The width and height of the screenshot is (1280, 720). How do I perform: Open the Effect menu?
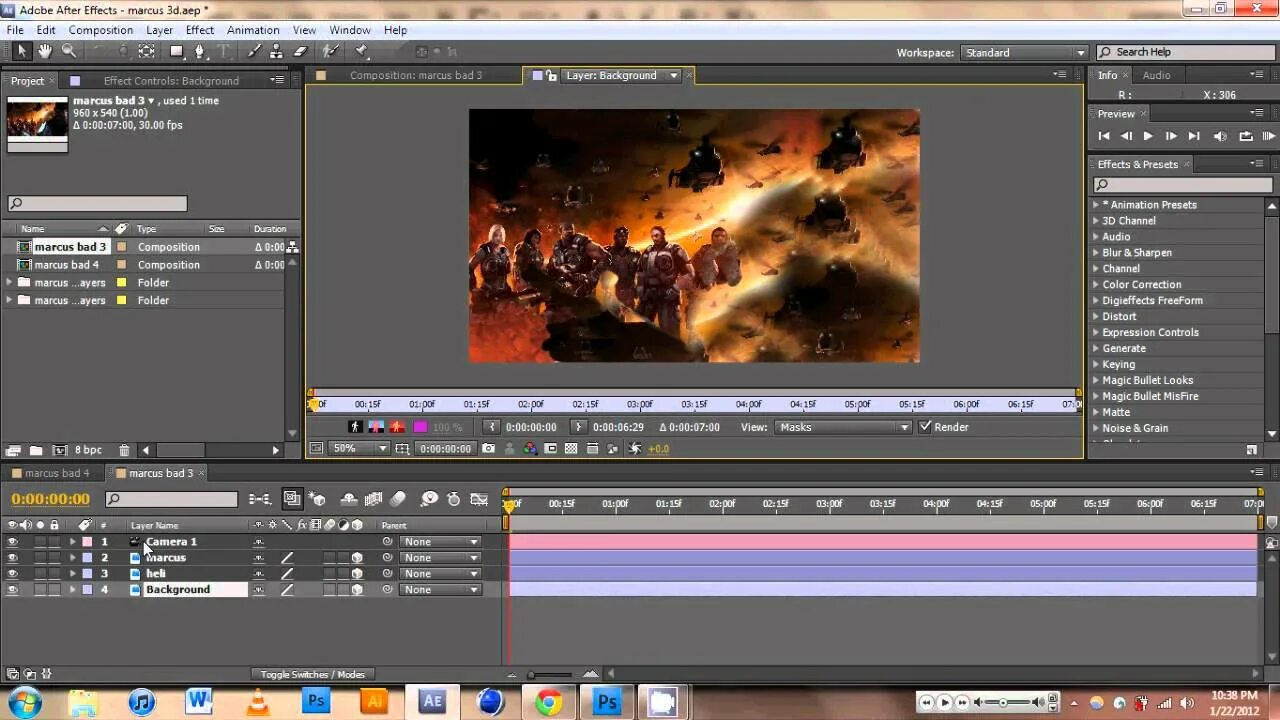click(x=200, y=30)
